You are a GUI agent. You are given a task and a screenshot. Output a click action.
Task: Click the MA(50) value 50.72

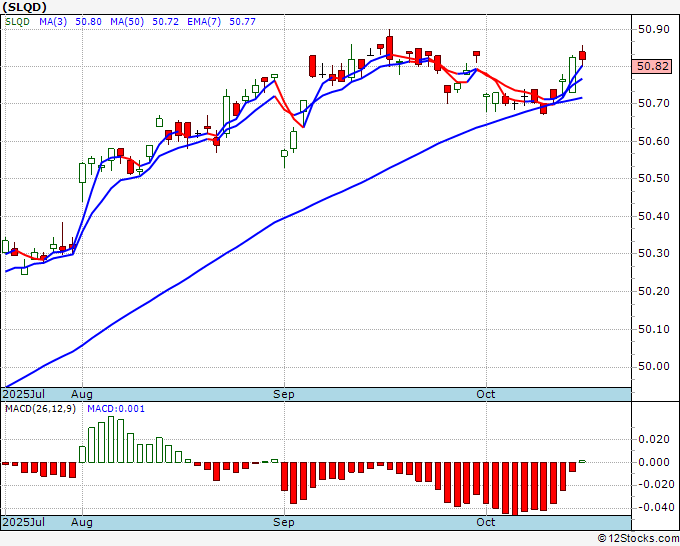coord(165,22)
